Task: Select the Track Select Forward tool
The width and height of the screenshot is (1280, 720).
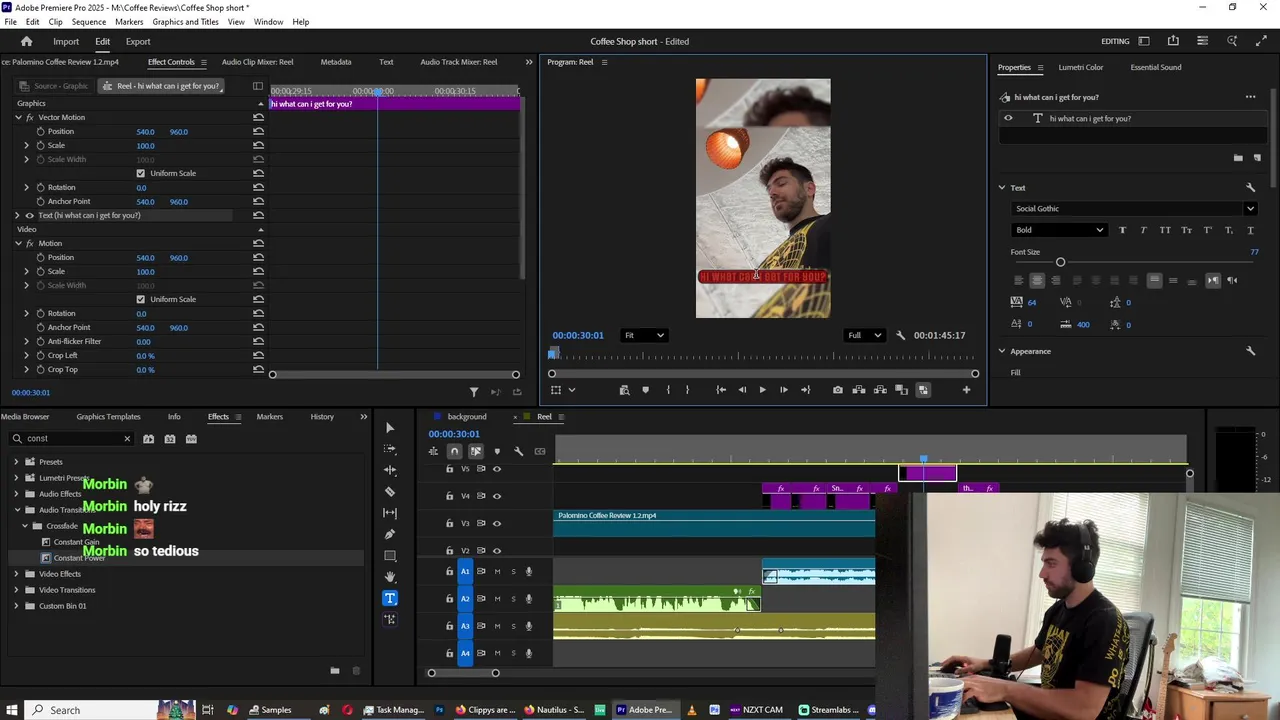Action: [390, 449]
